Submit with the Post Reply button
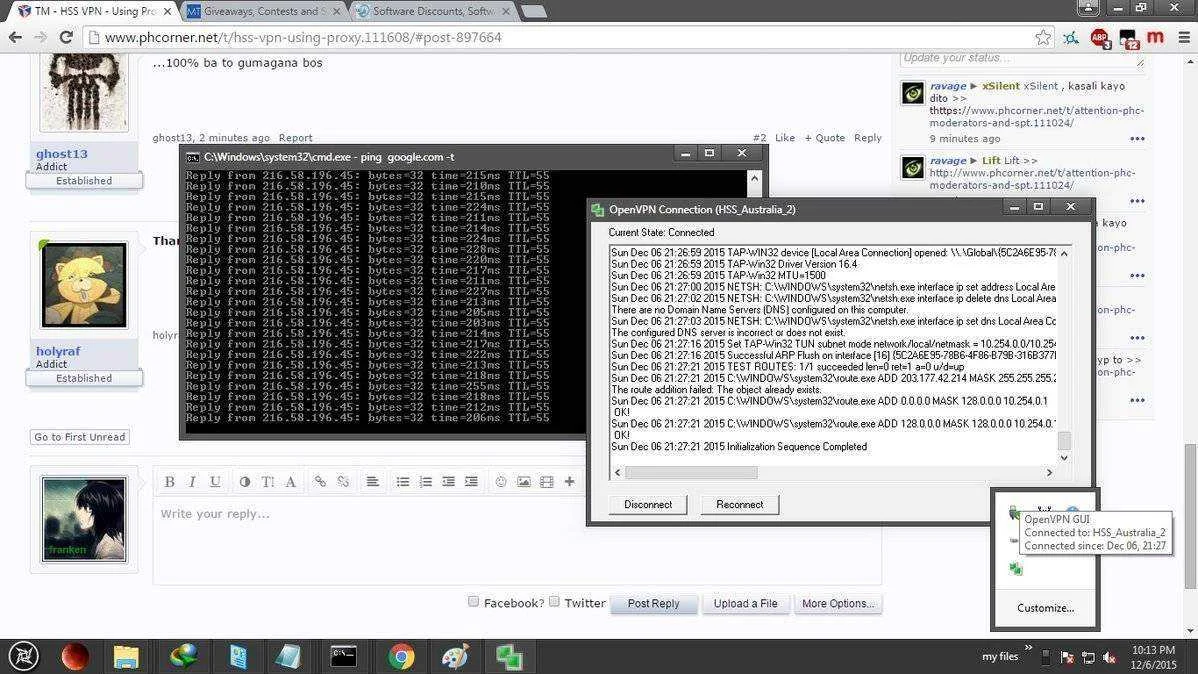The width and height of the screenshot is (1198, 674). [653, 604]
